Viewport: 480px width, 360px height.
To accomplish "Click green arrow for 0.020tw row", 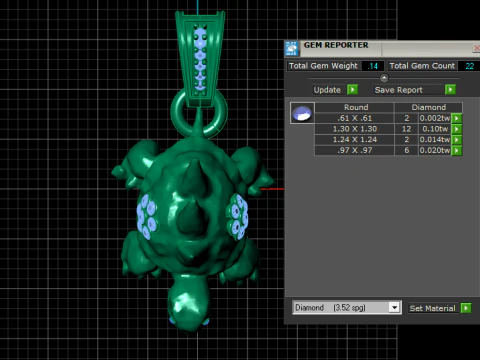I will (457, 150).
